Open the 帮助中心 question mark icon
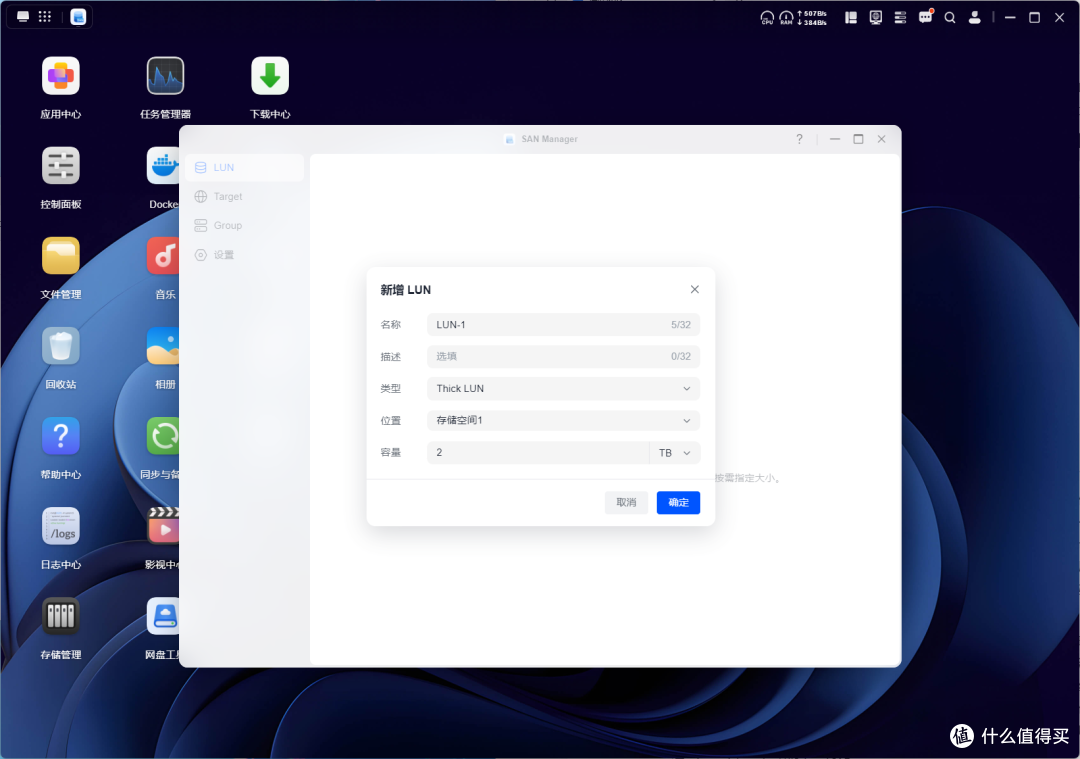This screenshot has width=1080, height=759. click(x=61, y=437)
